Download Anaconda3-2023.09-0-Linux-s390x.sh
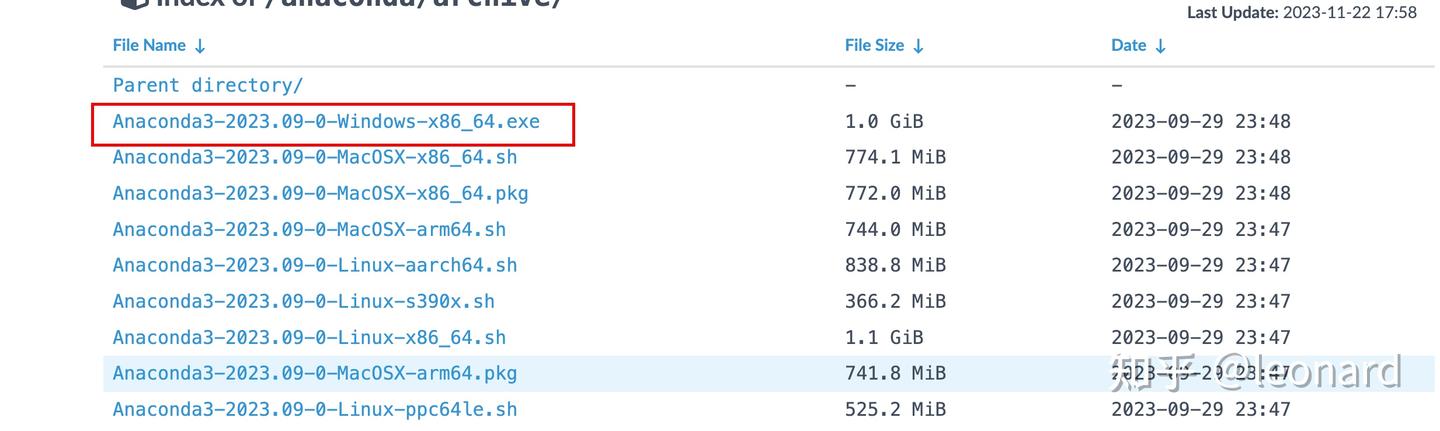Image resolution: width=1440 pixels, height=431 pixels. pos(303,301)
